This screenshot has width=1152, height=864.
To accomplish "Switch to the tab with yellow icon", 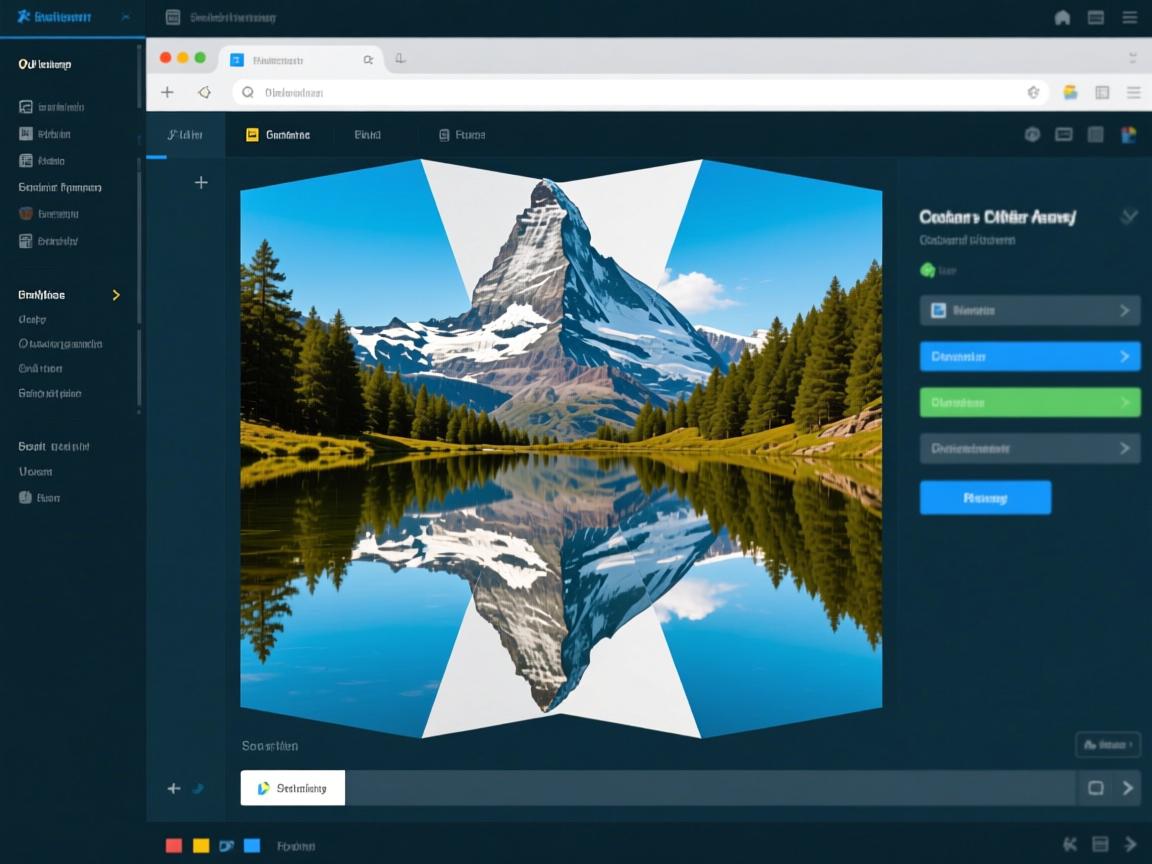I will pyautogui.click(x=278, y=135).
